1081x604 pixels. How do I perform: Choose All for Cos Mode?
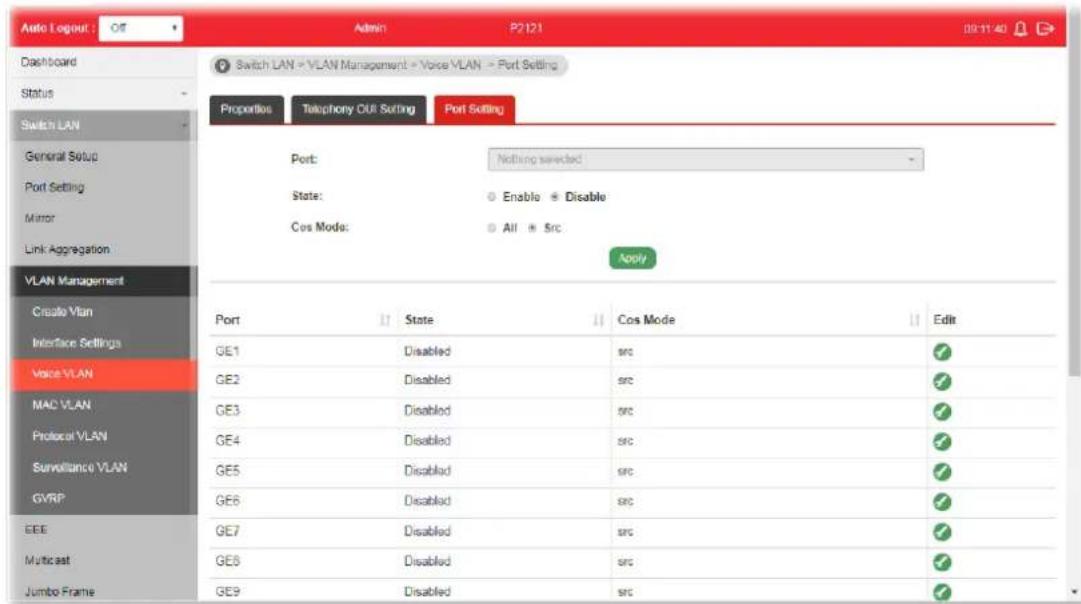pos(492,228)
